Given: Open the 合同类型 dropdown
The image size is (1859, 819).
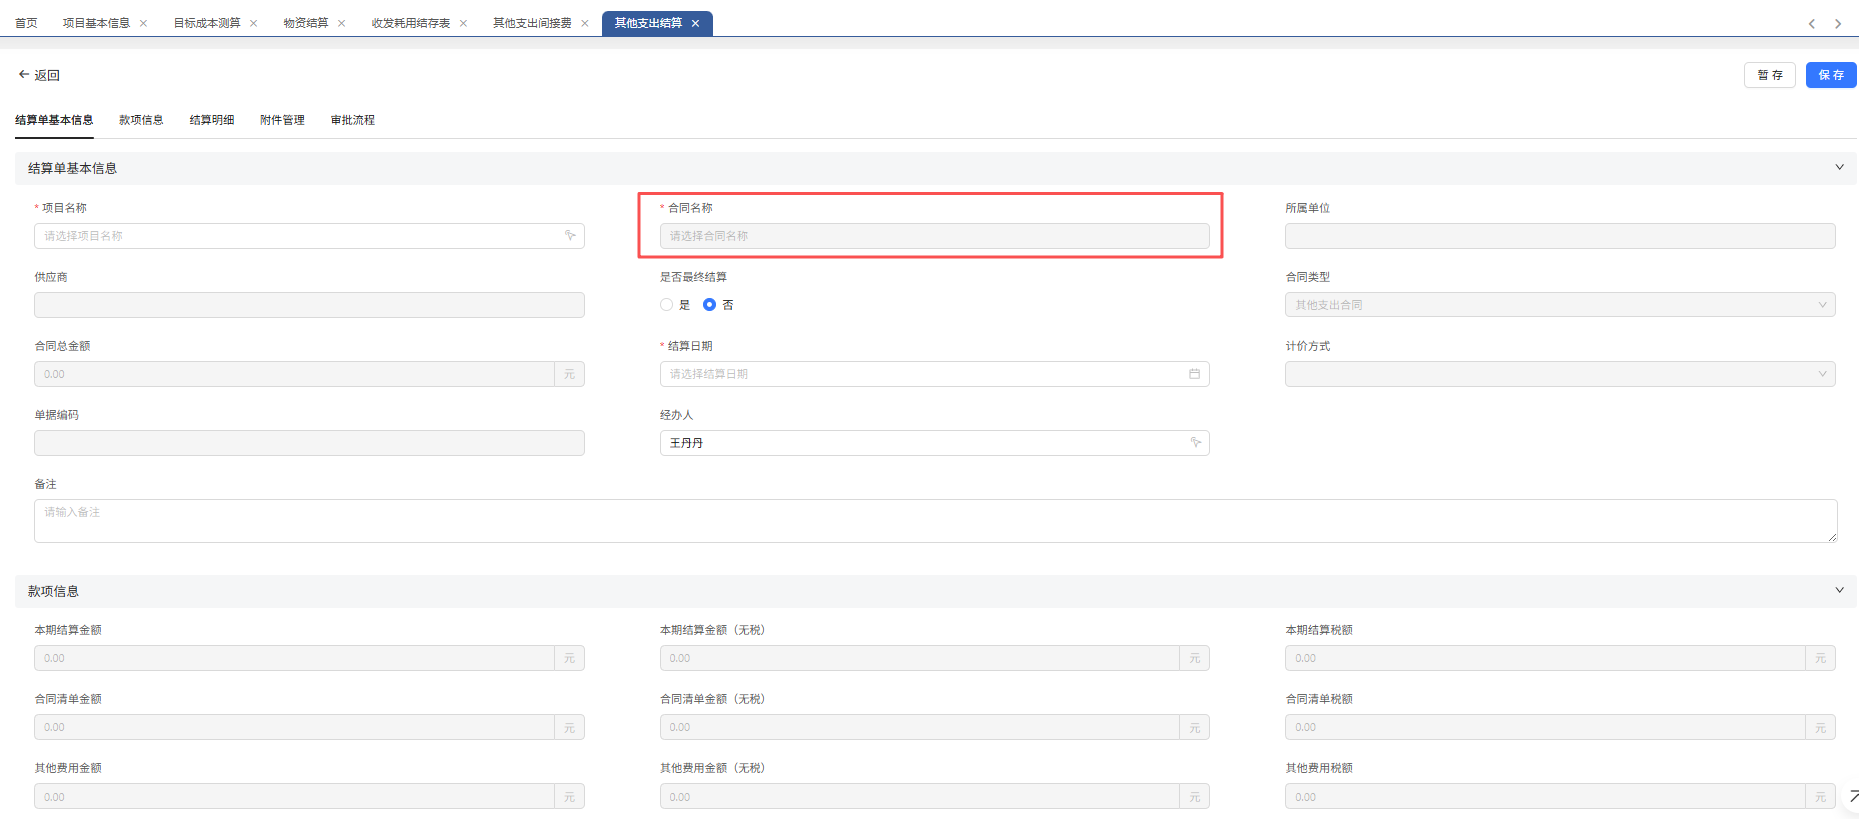Looking at the screenshot, I should [1559, 305].
